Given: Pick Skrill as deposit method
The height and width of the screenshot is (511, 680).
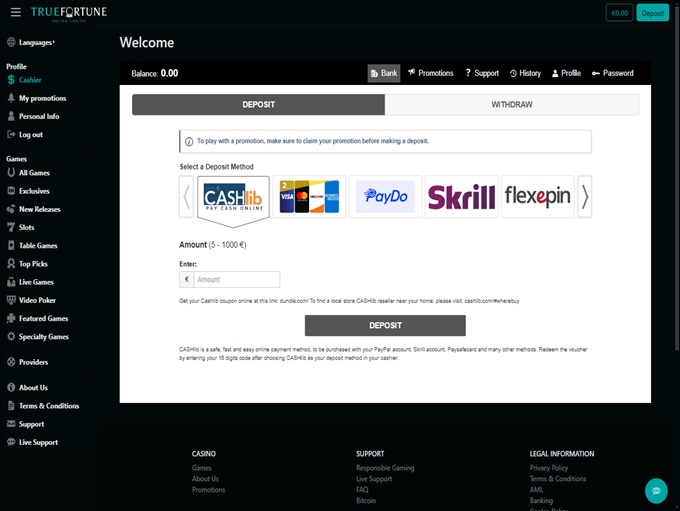Looking at the screenshot, I should point(461,197).
